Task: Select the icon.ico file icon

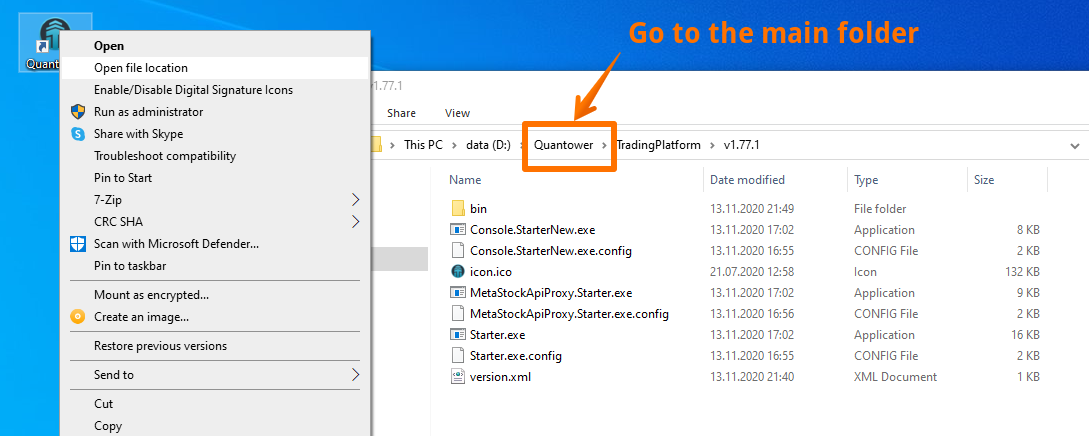Action: point(458,272)
